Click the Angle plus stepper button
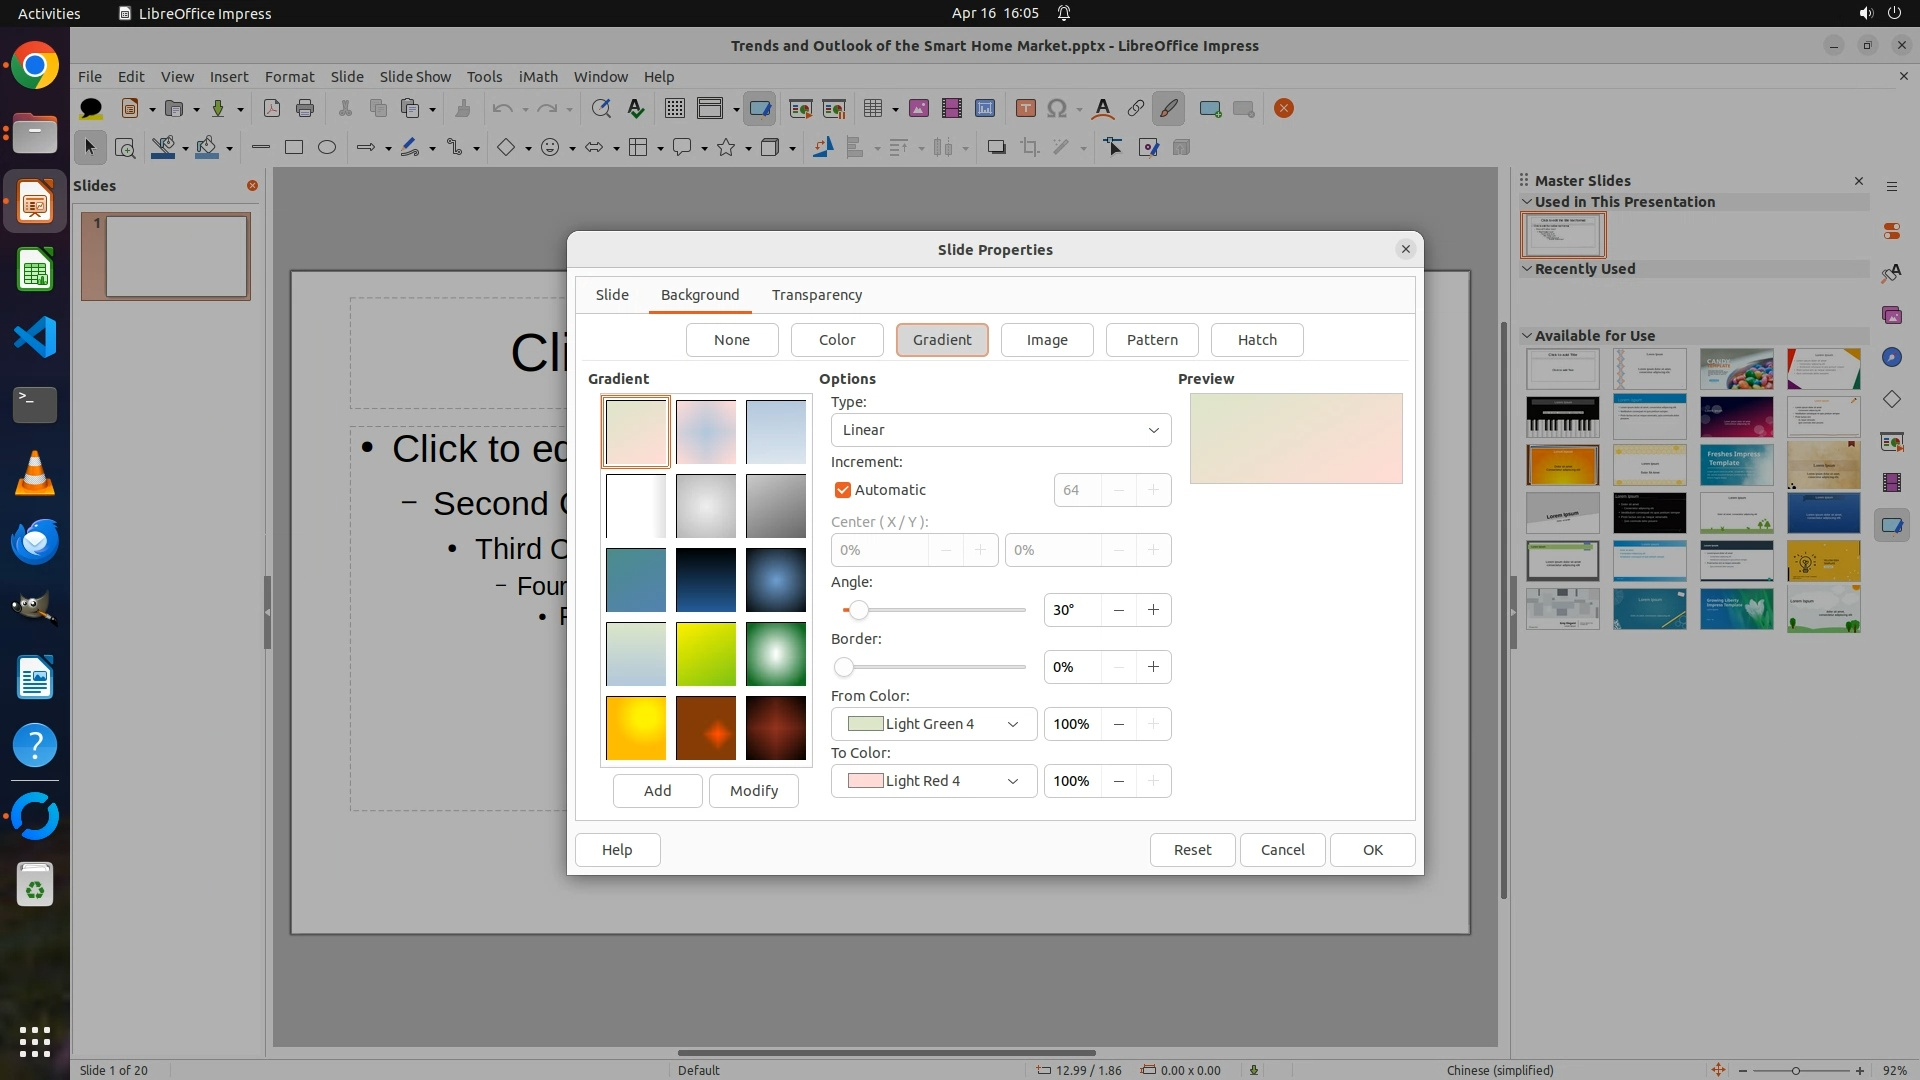This screenshot has width=1920, height=1080. click(x=1153, y=610)
